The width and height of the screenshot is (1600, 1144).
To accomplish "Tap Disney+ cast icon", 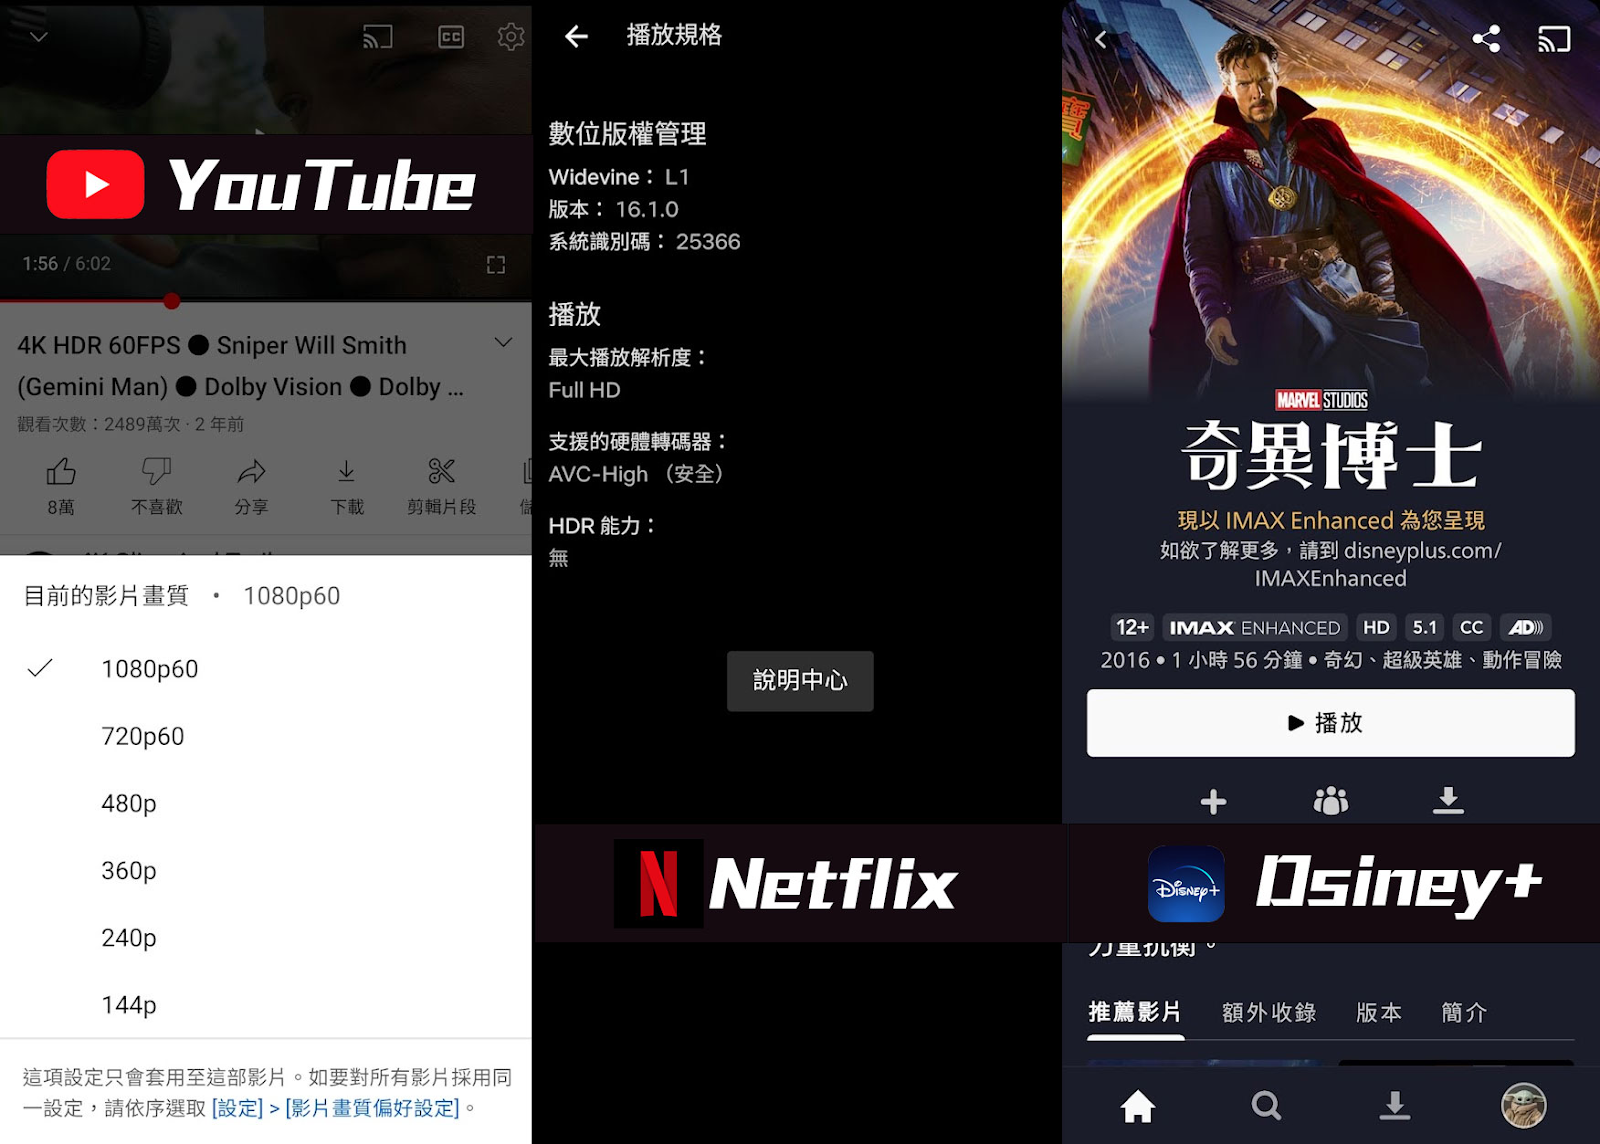I will (x=1554, y=39).
